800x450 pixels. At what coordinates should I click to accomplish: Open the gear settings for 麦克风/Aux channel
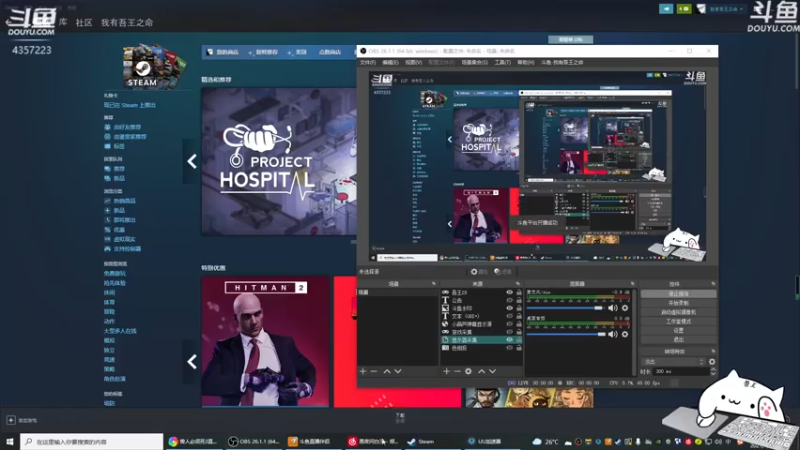[x=625, y=308]
